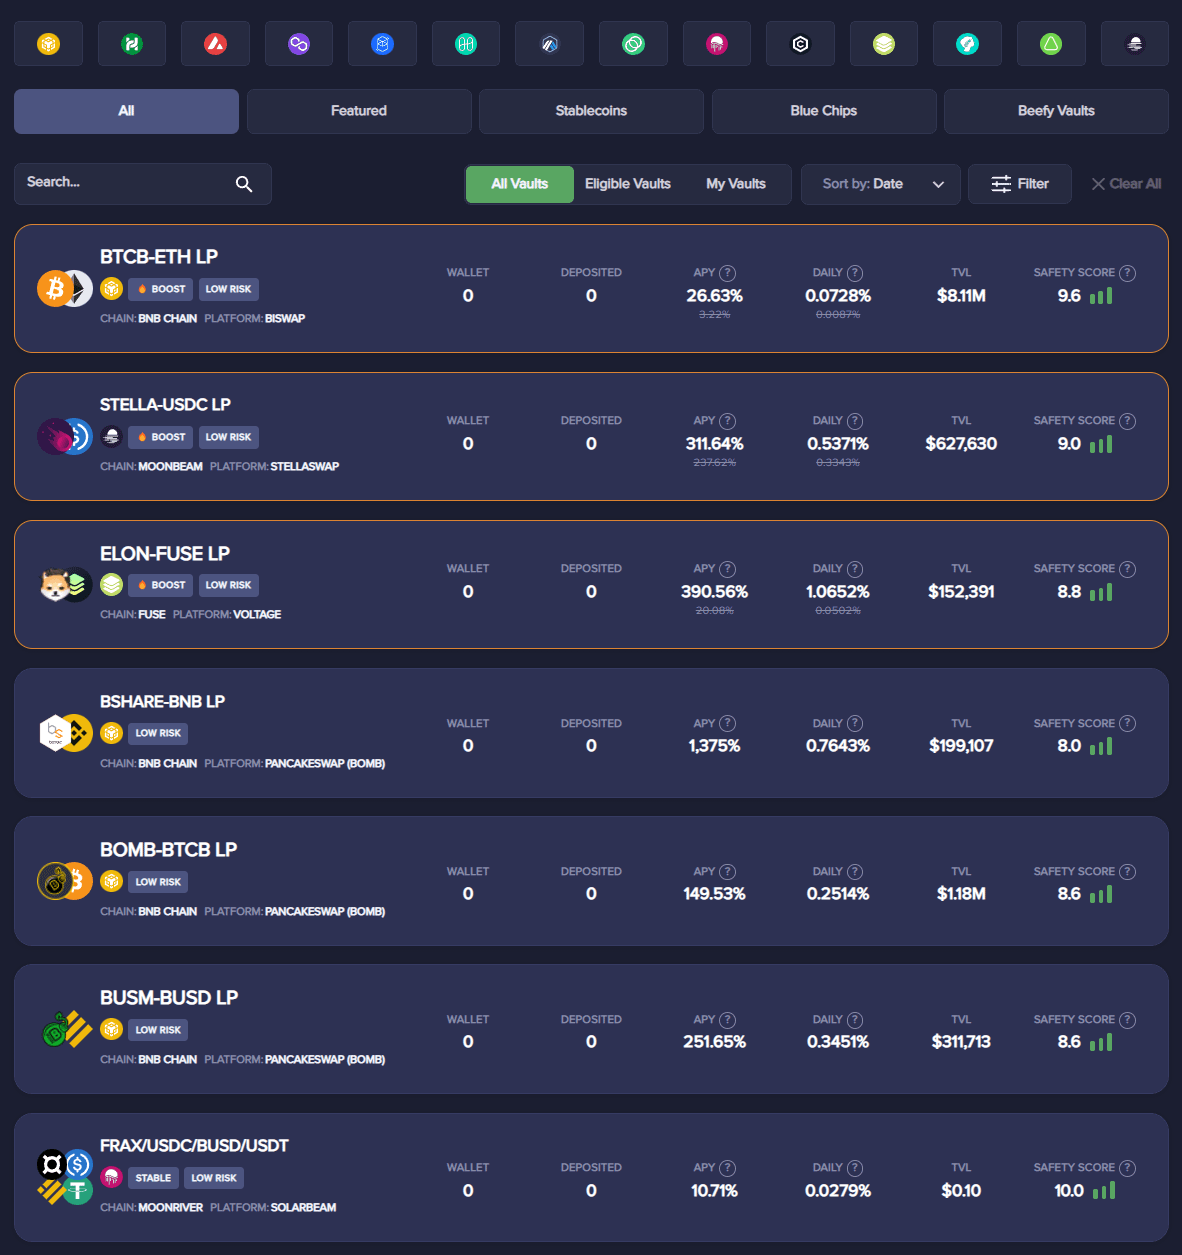Switch to Eligible Vaults toggle
Viewport: 1182px width, 1255px height.
(628, 184)
